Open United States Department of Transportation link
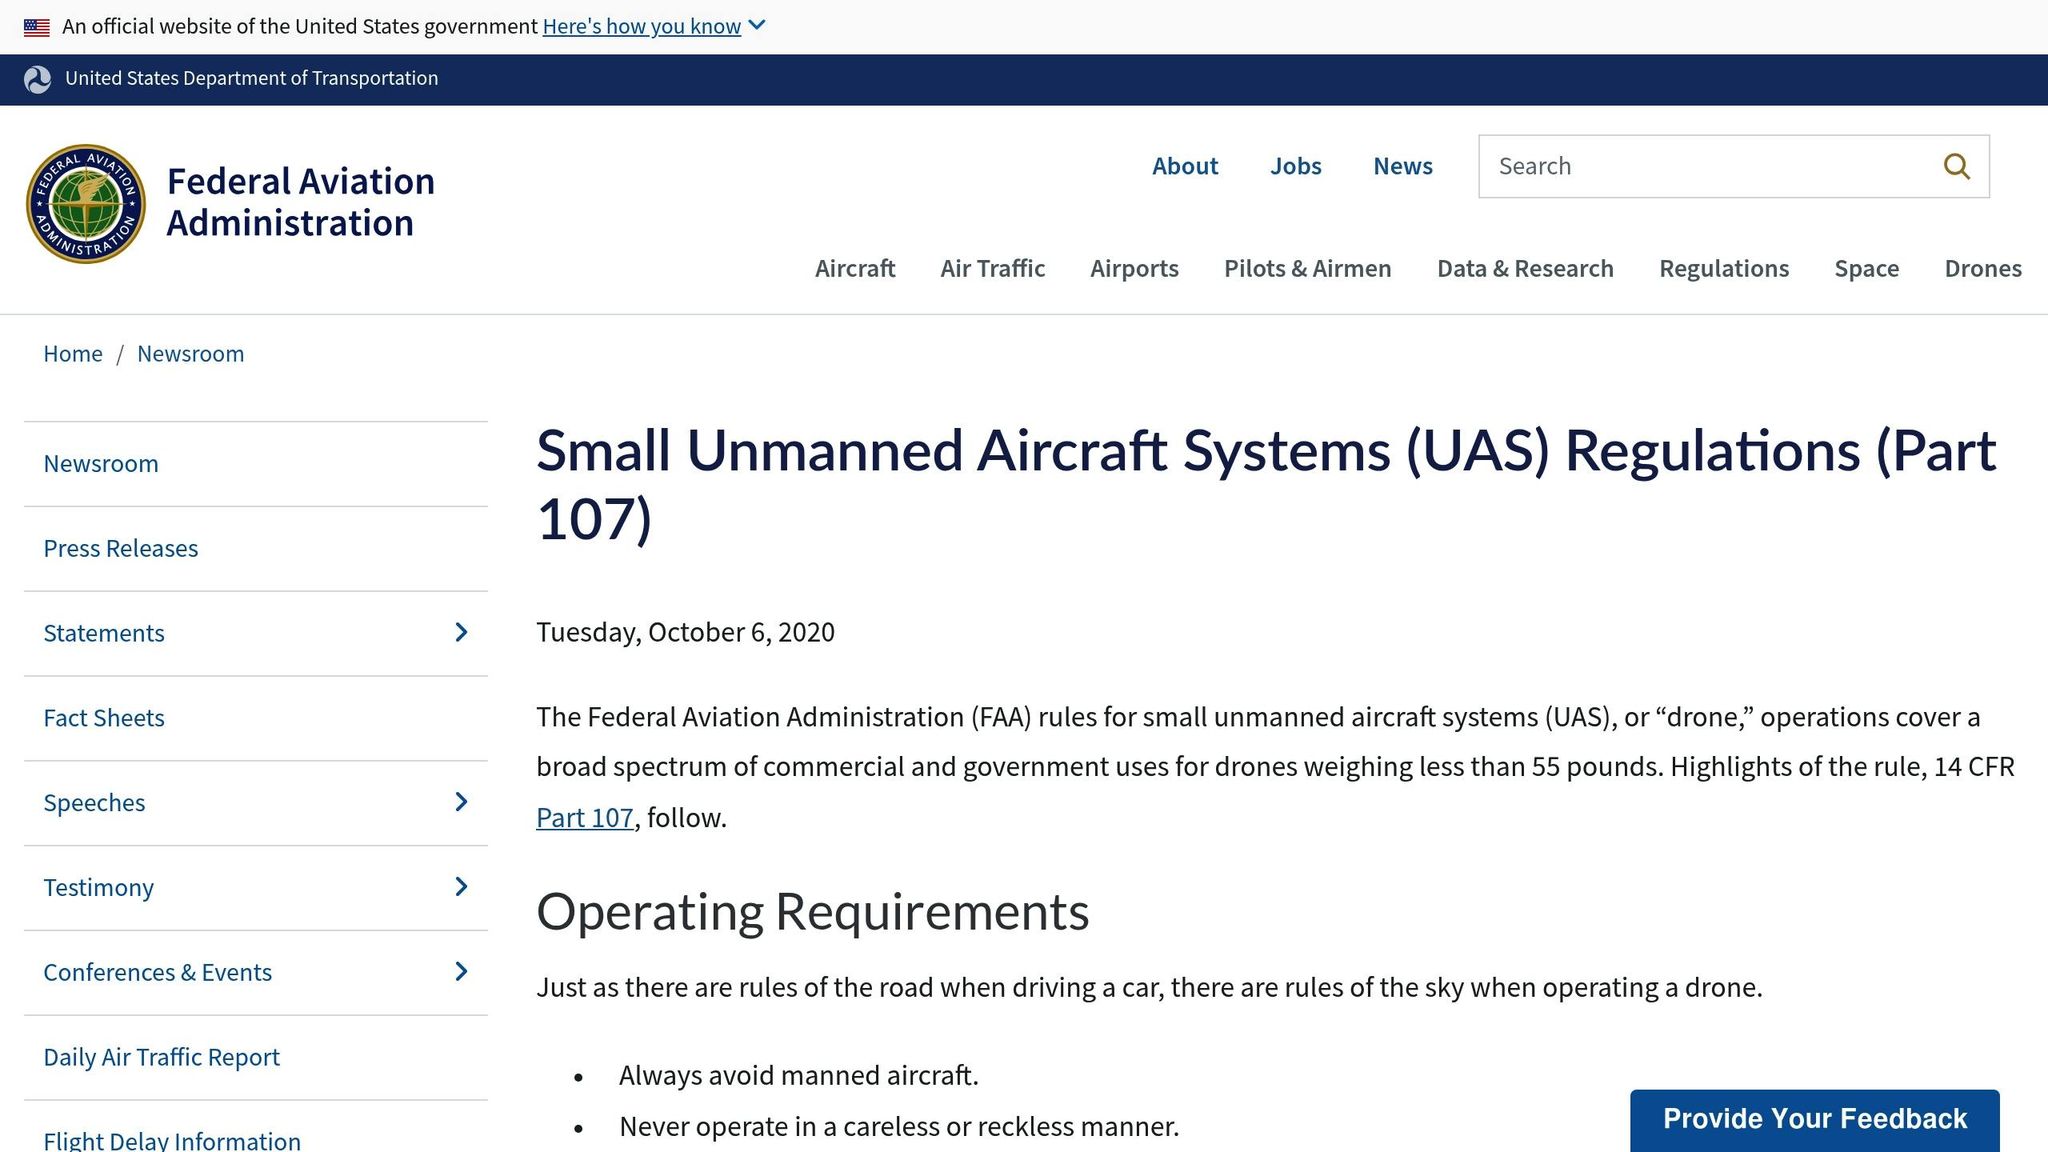Screen dimensions: 2048x1152 pyautogui.click(x=251, y=78)
